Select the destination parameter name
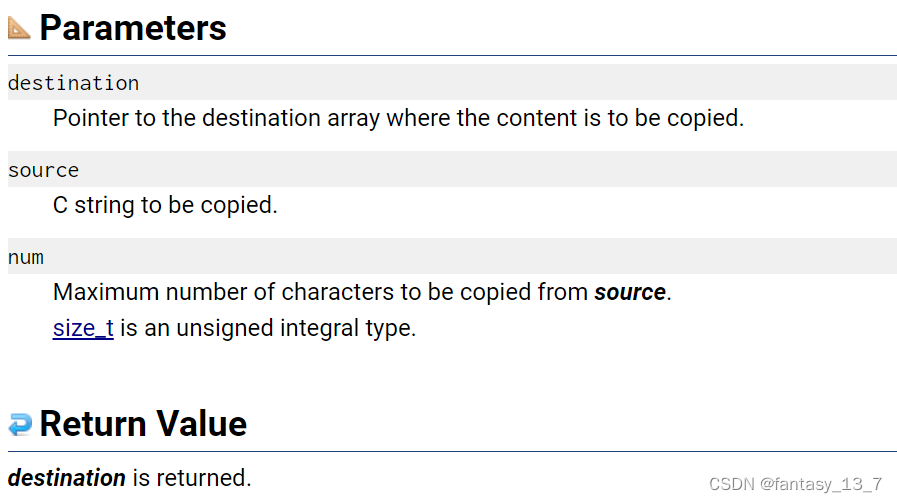 tap(73, 84)
